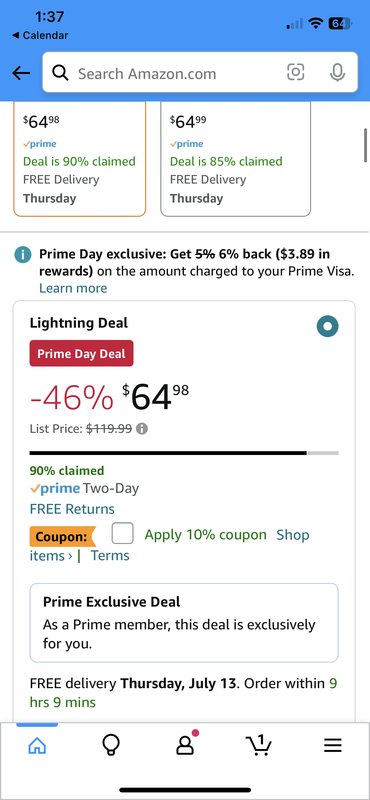The image size is (370, 800).
Task: Click the Learn more link
Action: [73, 288]
